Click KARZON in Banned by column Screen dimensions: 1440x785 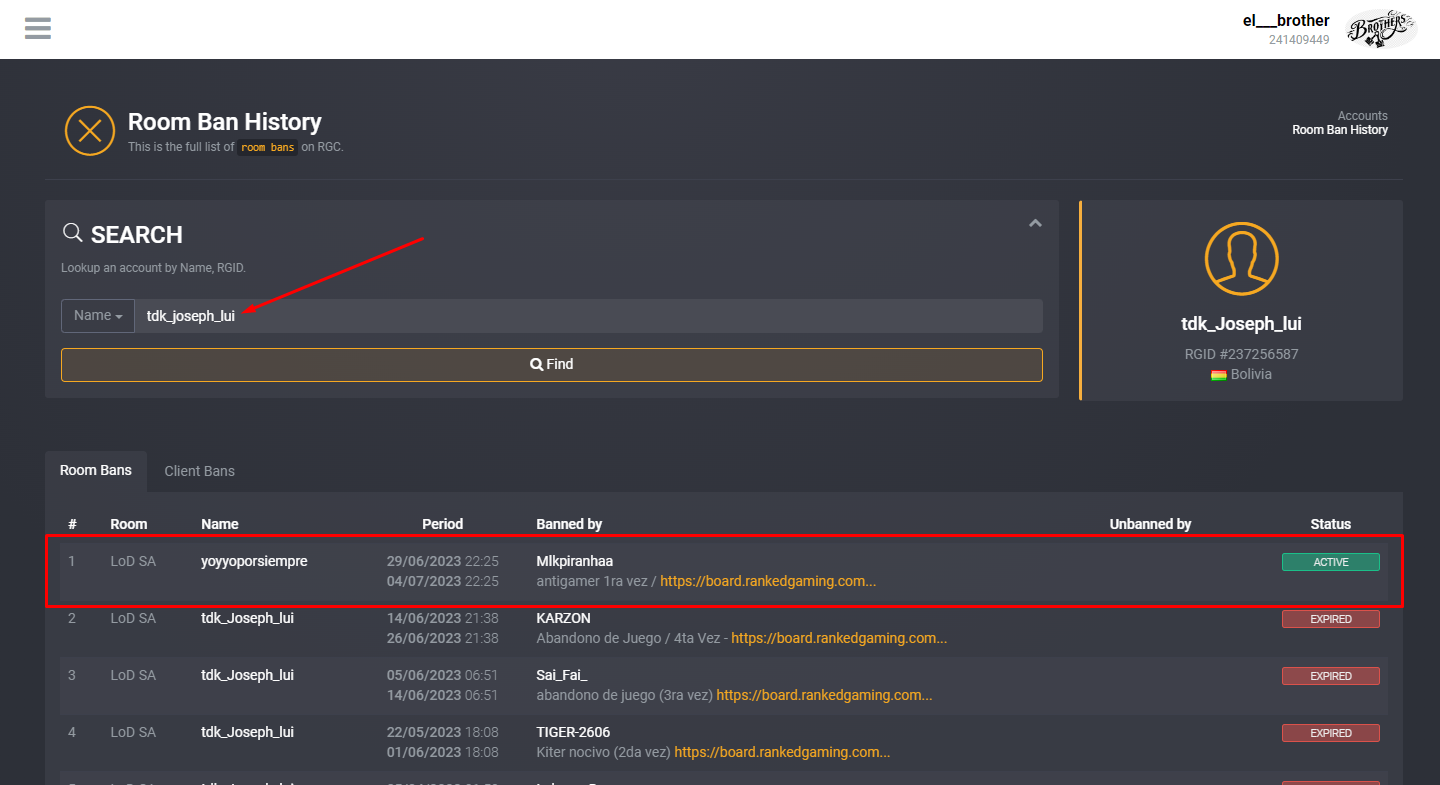pyautogui.click(x=563, y=618)
